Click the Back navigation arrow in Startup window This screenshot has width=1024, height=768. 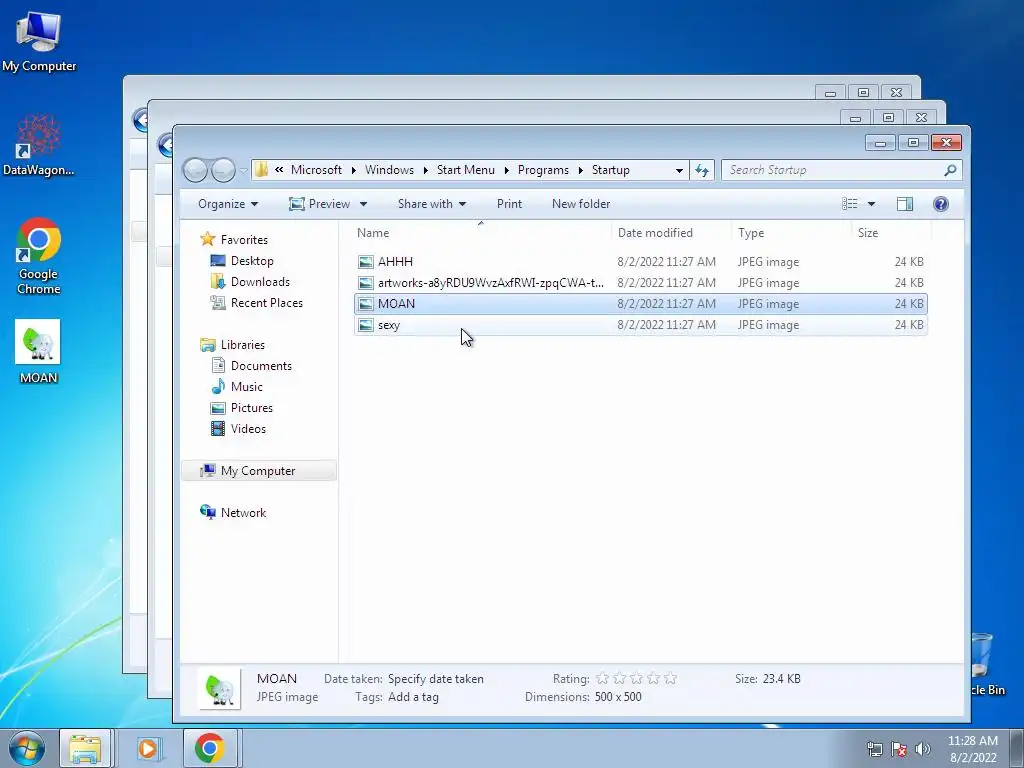tap(195, 170)
